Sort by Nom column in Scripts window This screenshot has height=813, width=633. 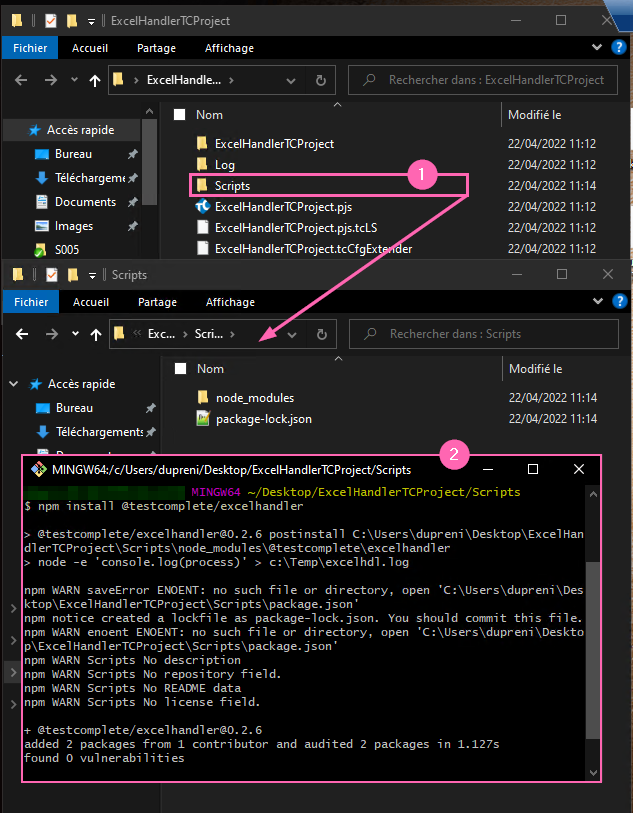[210, 369]
